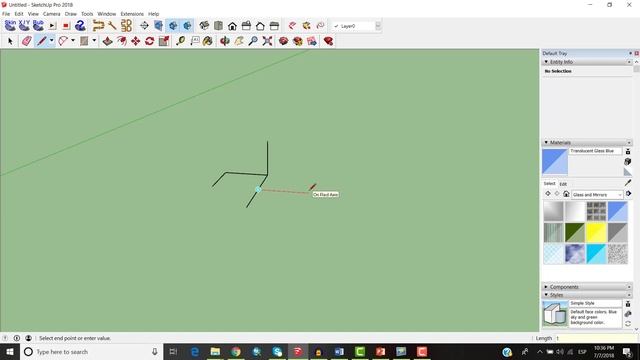
Task: Select the Rectangle shape tool
Action: coord(84,41)
